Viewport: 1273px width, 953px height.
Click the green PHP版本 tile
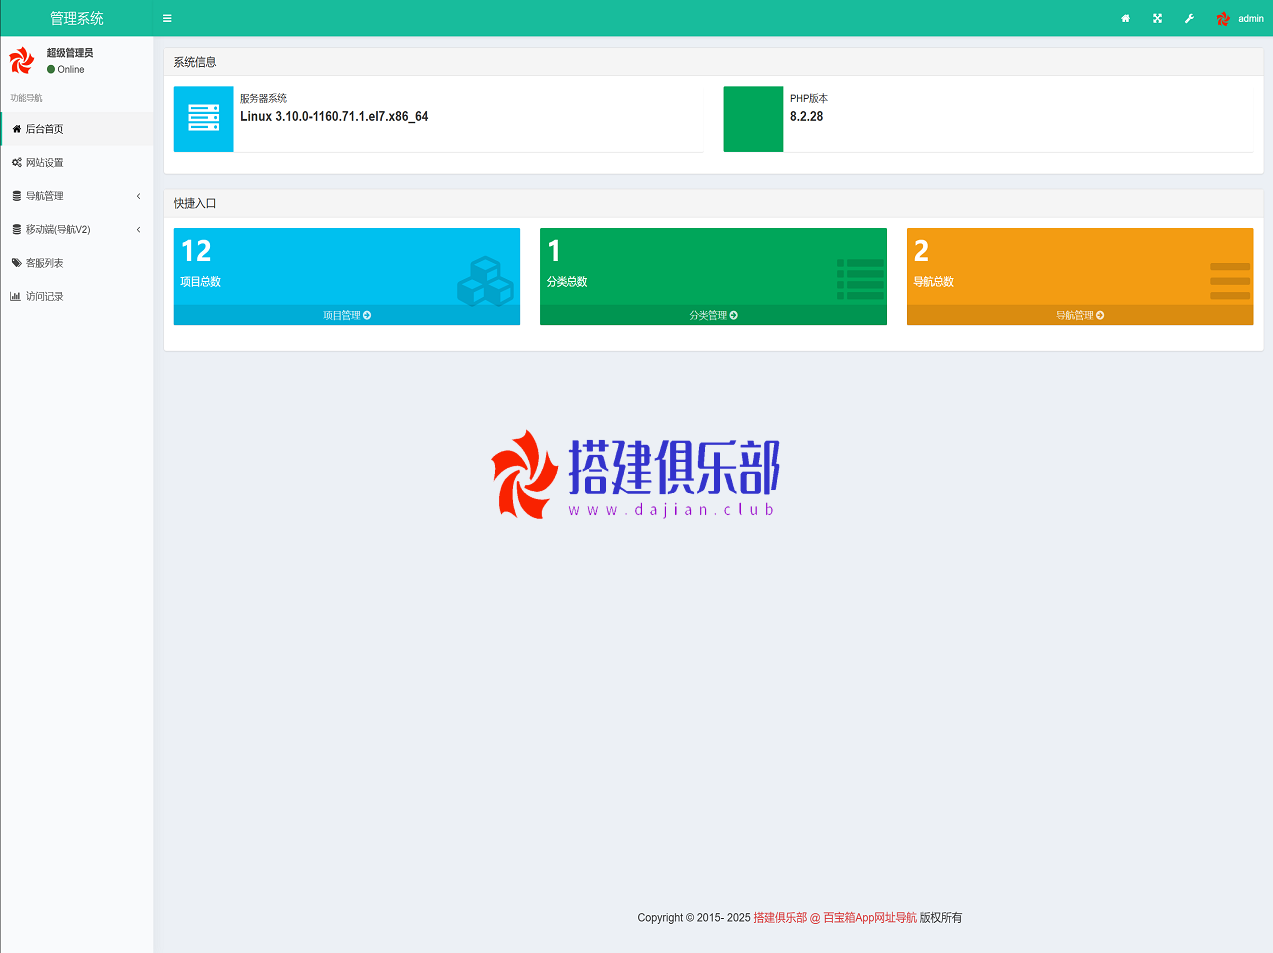753,119
